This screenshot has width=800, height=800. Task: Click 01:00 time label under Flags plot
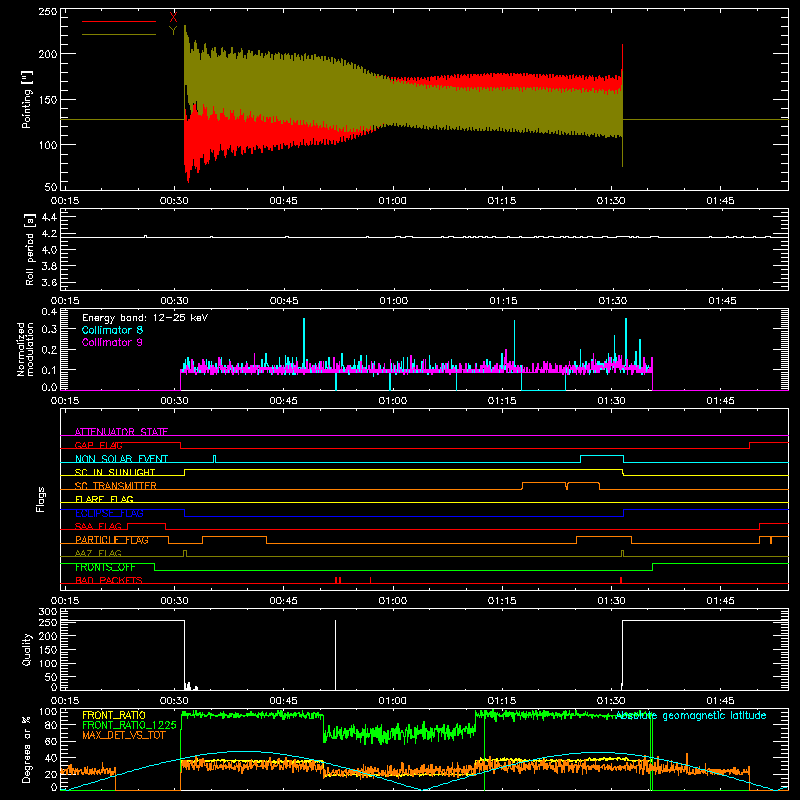click(392, 601)
